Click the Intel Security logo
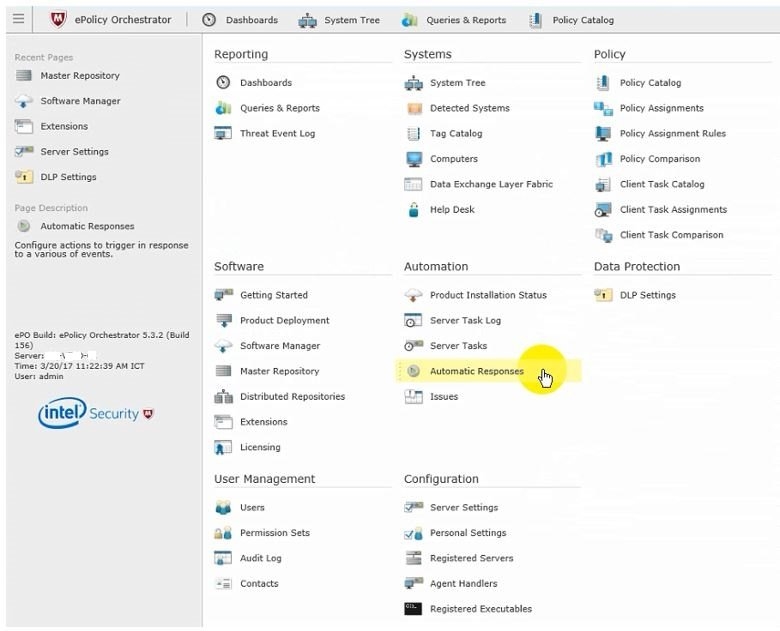The image size is (780, 631). [96, 413]
